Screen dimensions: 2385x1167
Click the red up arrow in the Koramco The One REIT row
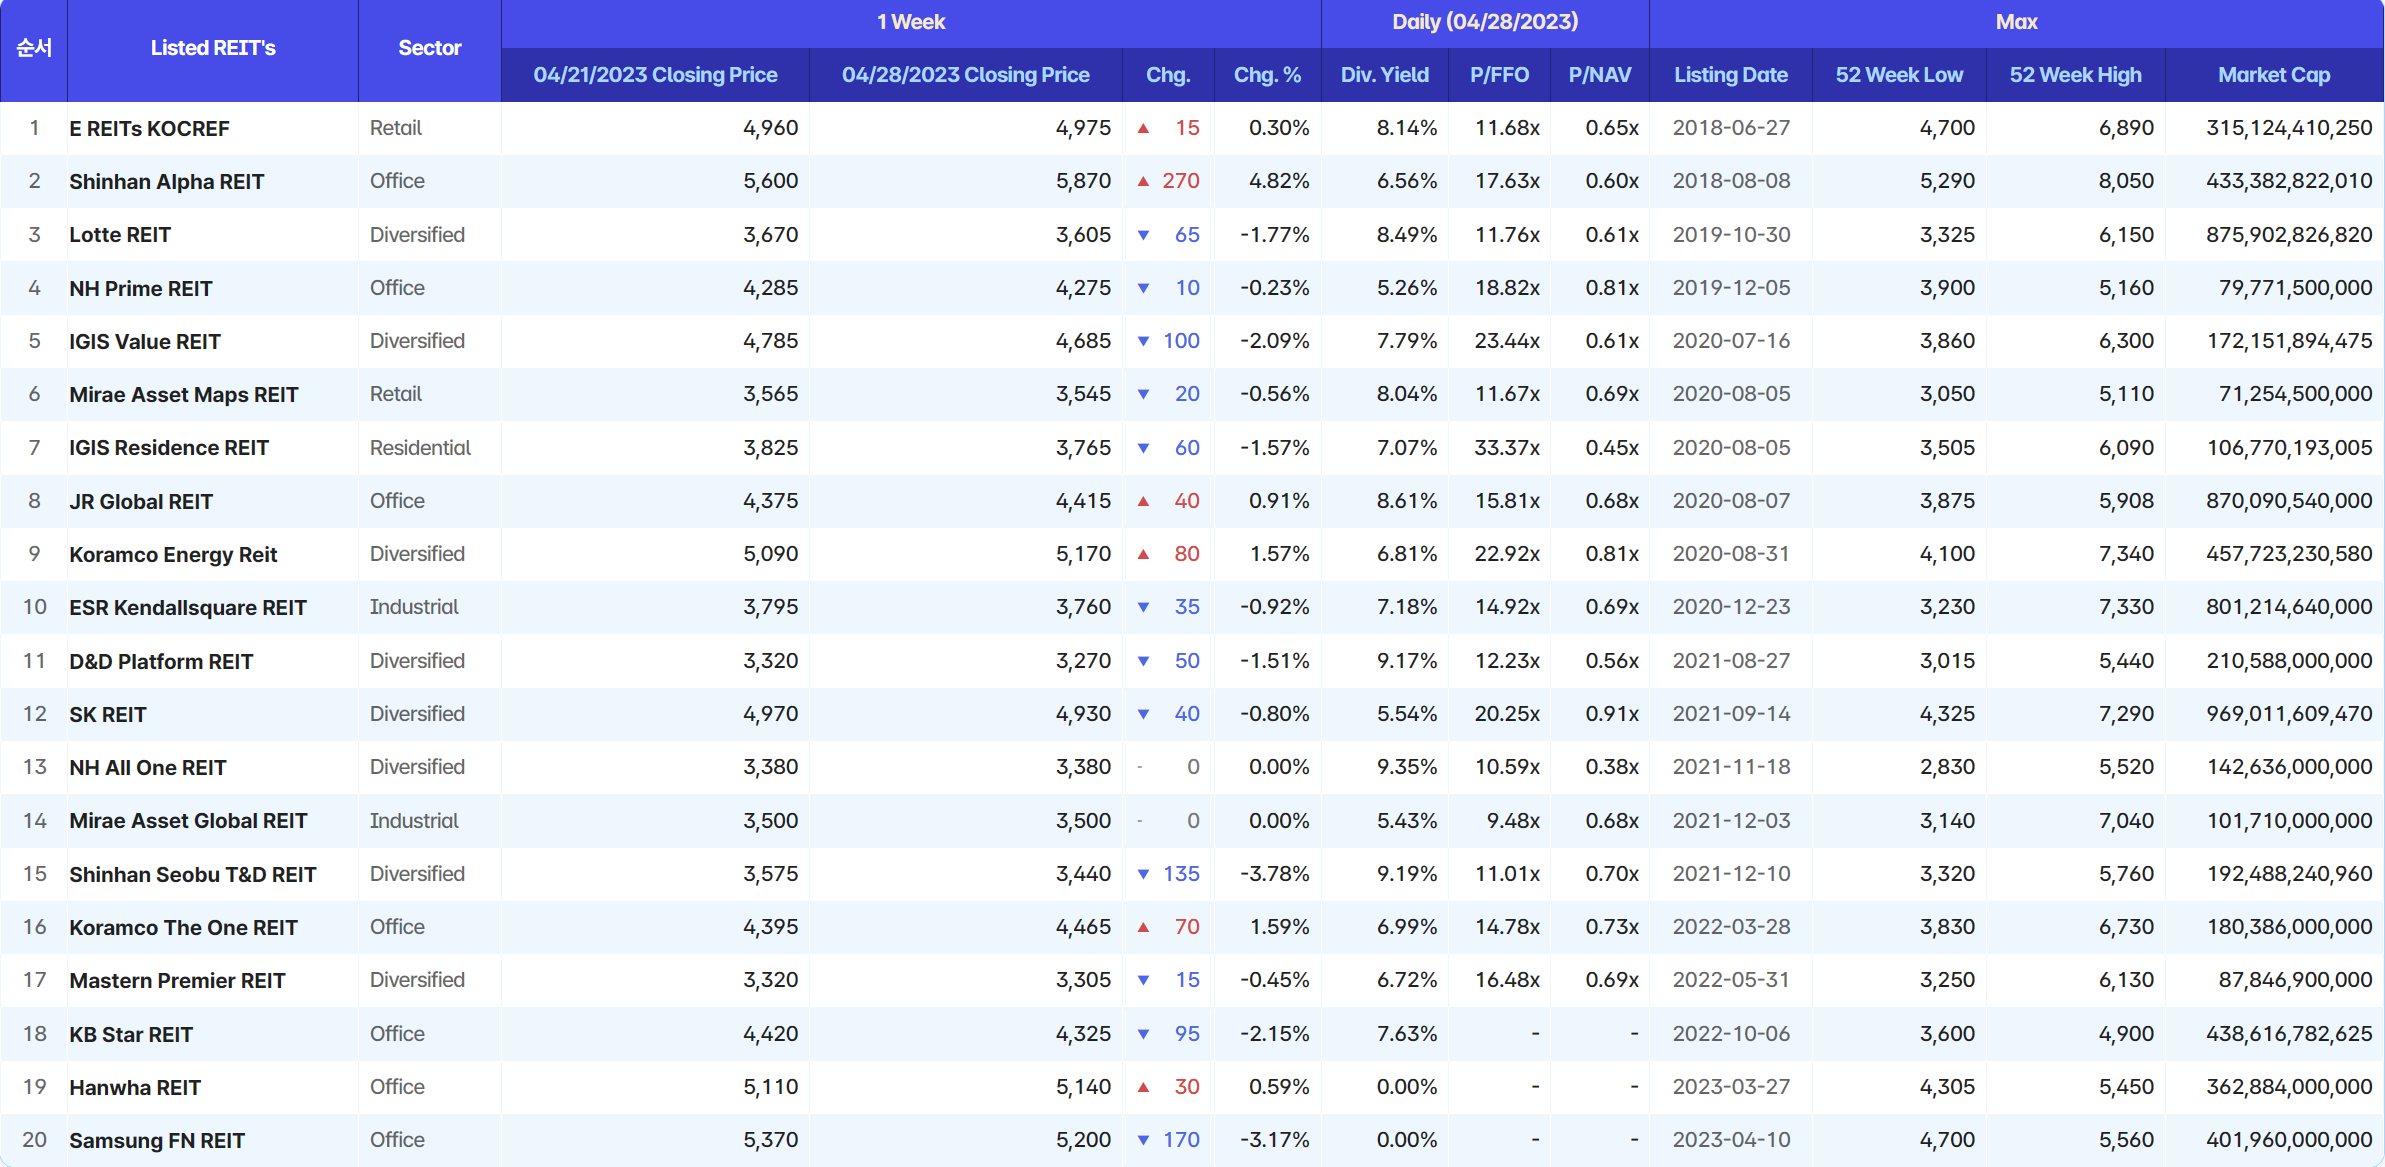pos(1143,927)
